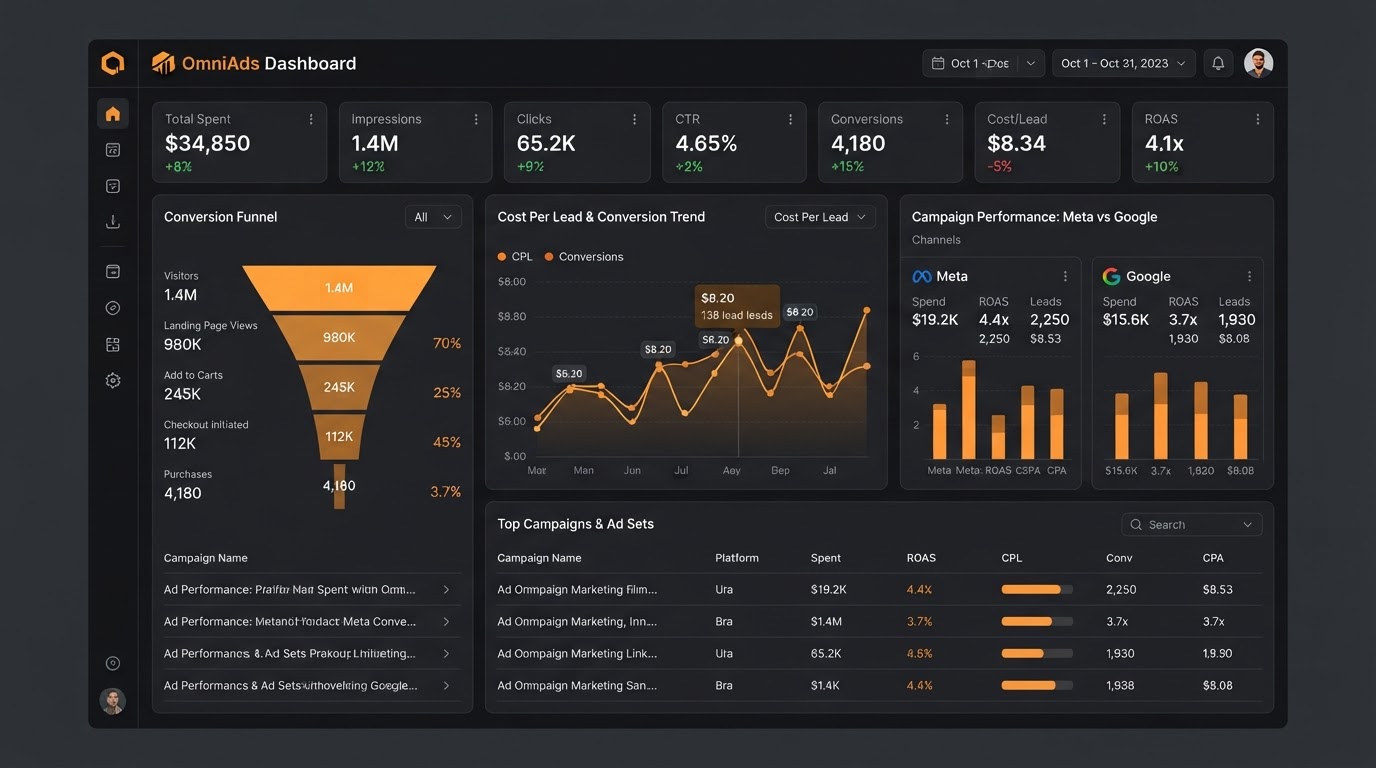Open the options menu on Clicks card
The width and height of the screenshot is (1376, 768).
click(x=634, y=119)
